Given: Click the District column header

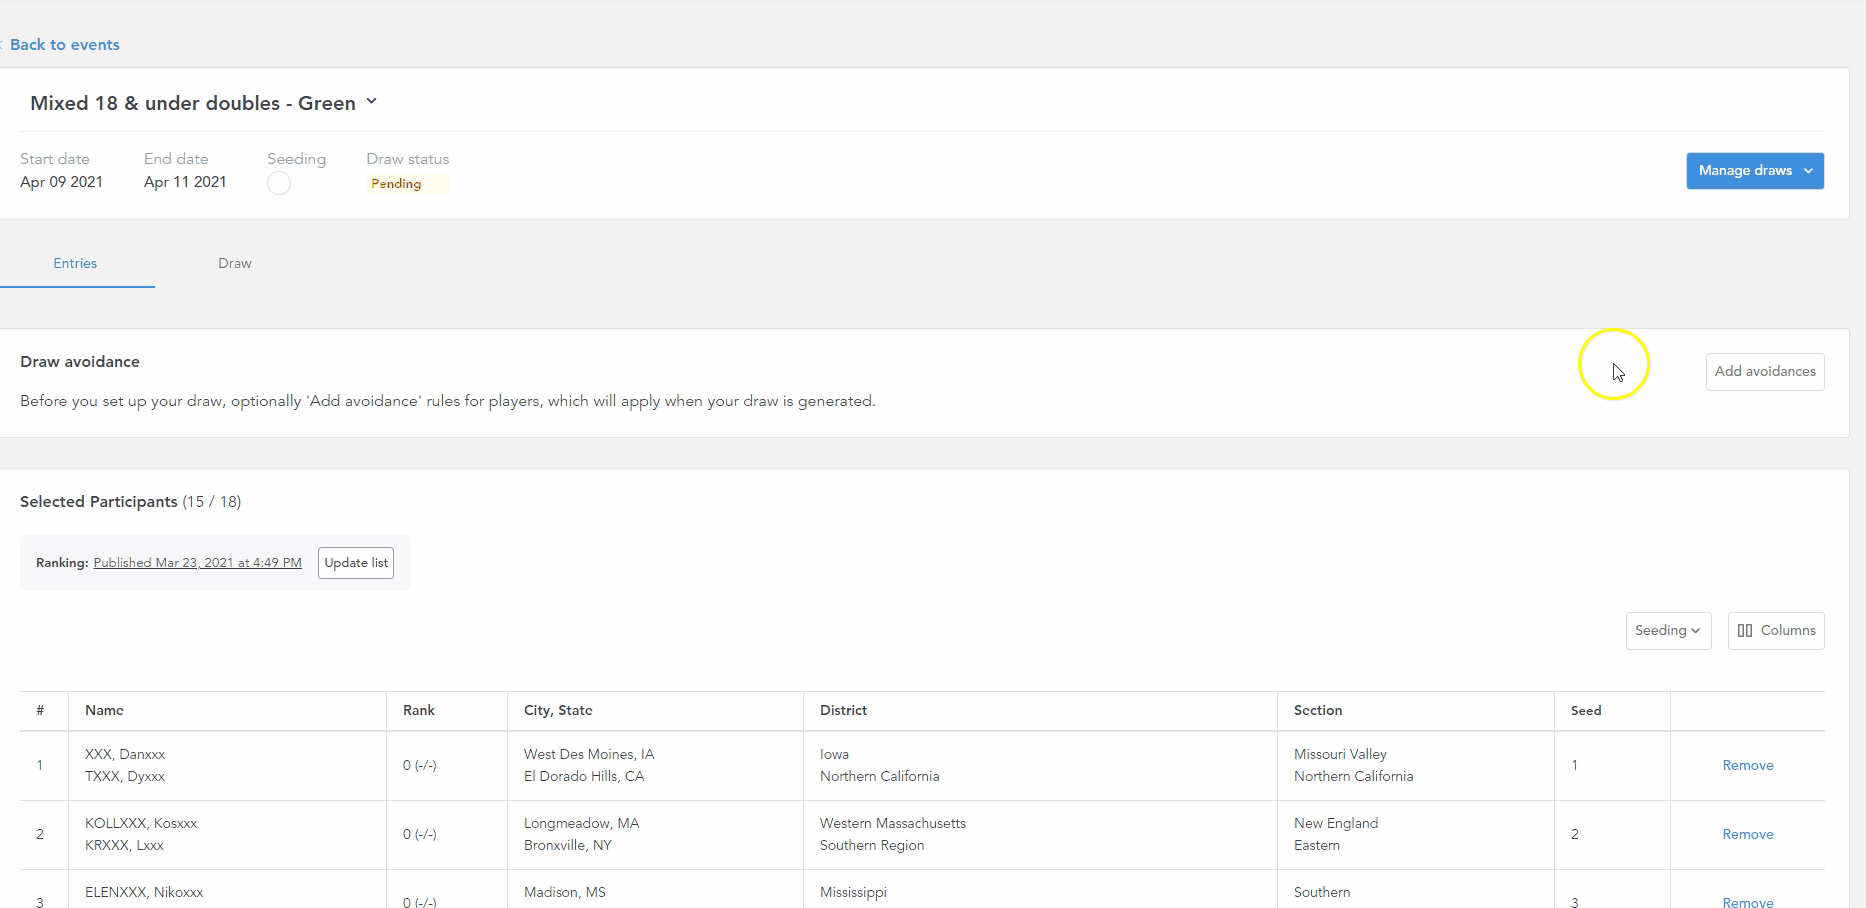Looking at the screenshot, I should click(x=843, y=711).
